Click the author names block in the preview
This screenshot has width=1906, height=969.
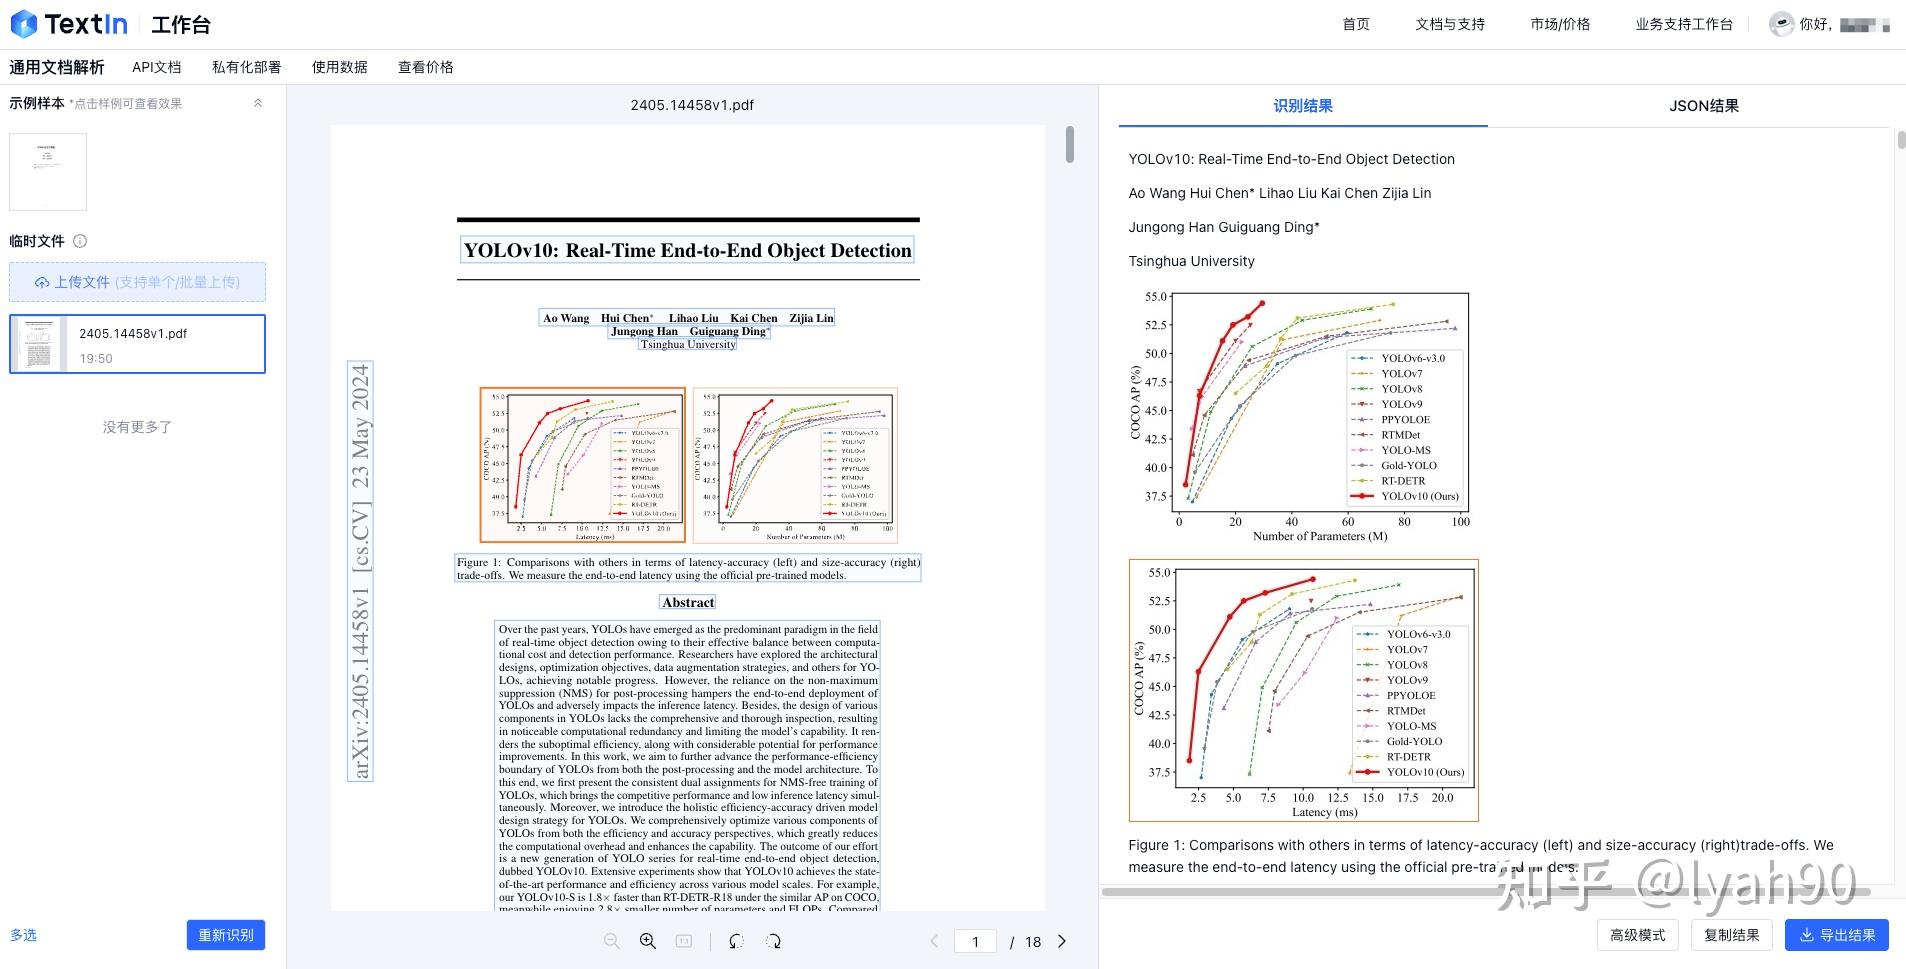click(688, 324)
